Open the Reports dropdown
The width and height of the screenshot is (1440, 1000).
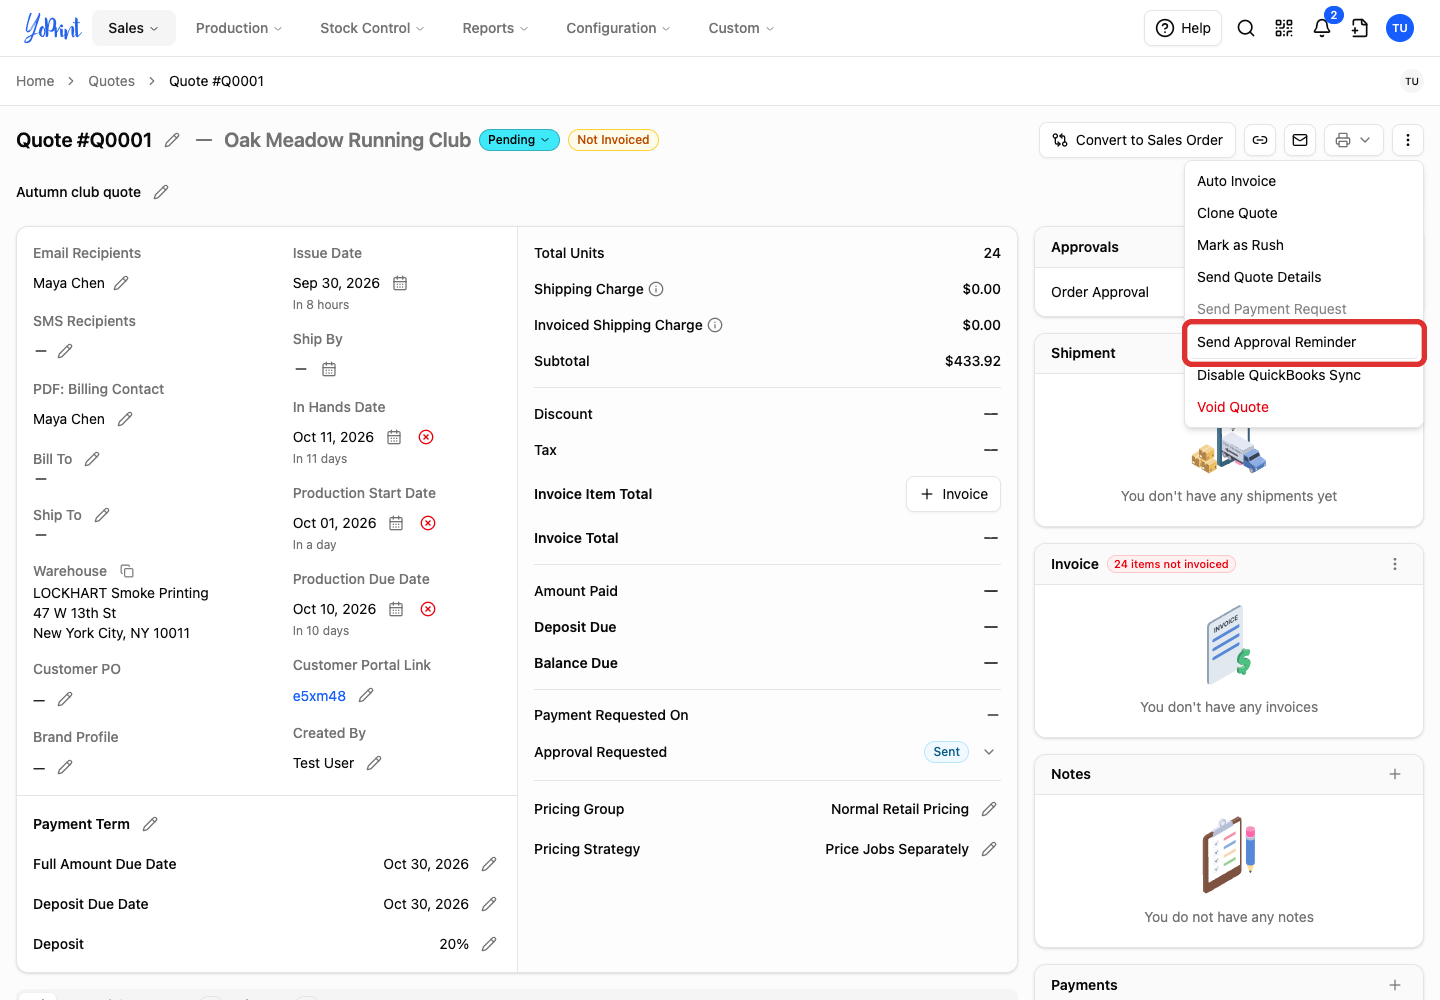pyautogui.click(x=495, y=28)
